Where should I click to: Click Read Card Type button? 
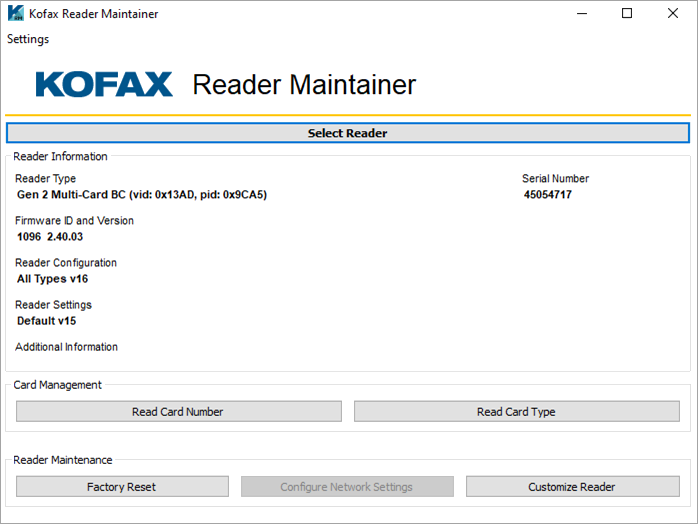click(x=516, y=411)
